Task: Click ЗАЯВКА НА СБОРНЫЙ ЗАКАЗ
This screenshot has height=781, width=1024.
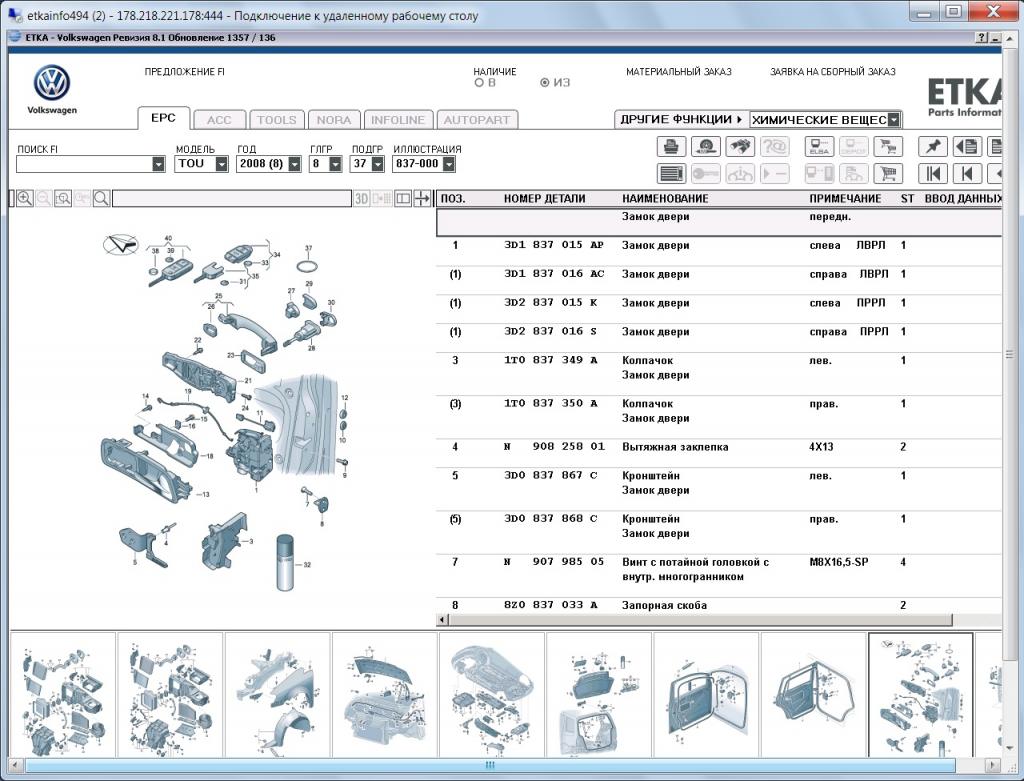Action: pos(833,72)
